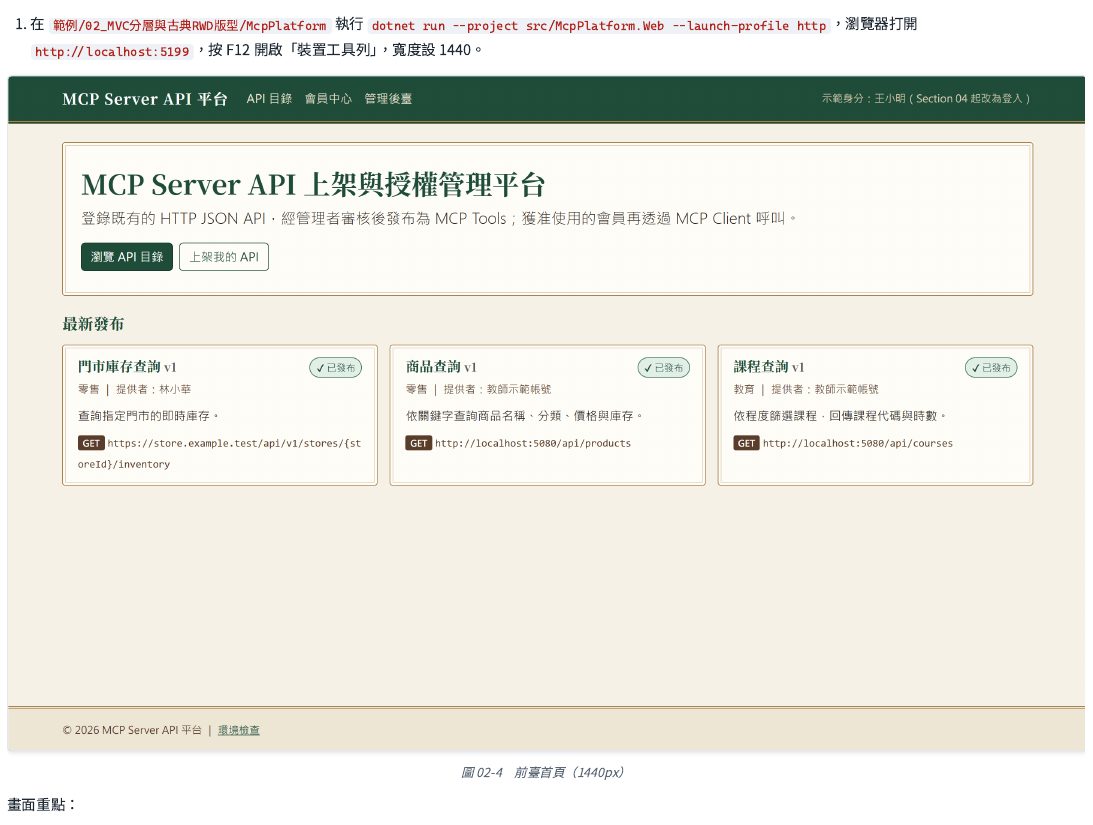Click the 畫面重點： text
The height and width of the screenshot is (825, 1093).
coord(42,805)
